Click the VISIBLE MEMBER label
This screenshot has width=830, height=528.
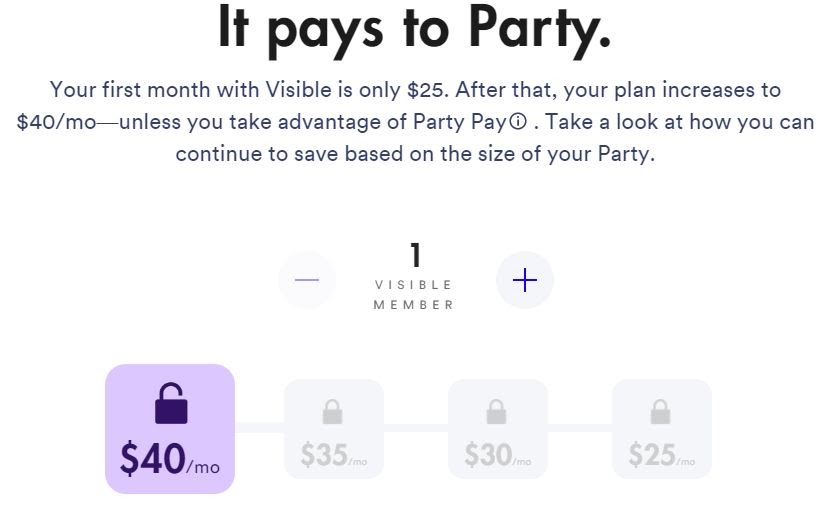click(414, 294)
